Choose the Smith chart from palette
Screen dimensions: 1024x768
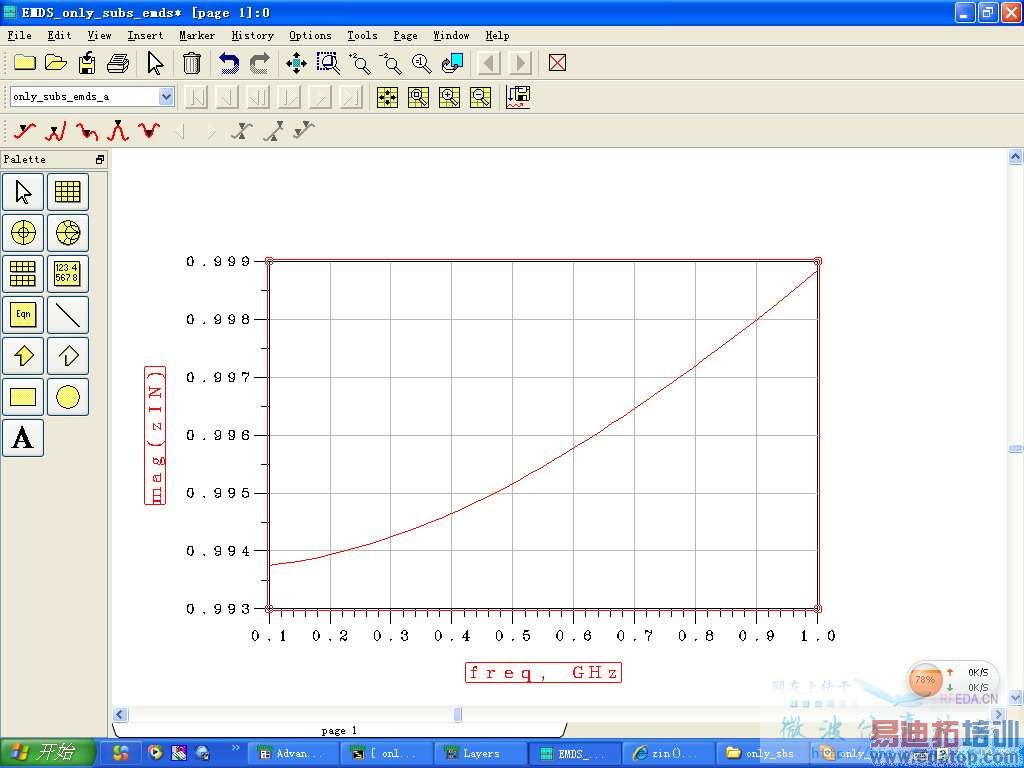coord(68,232)
